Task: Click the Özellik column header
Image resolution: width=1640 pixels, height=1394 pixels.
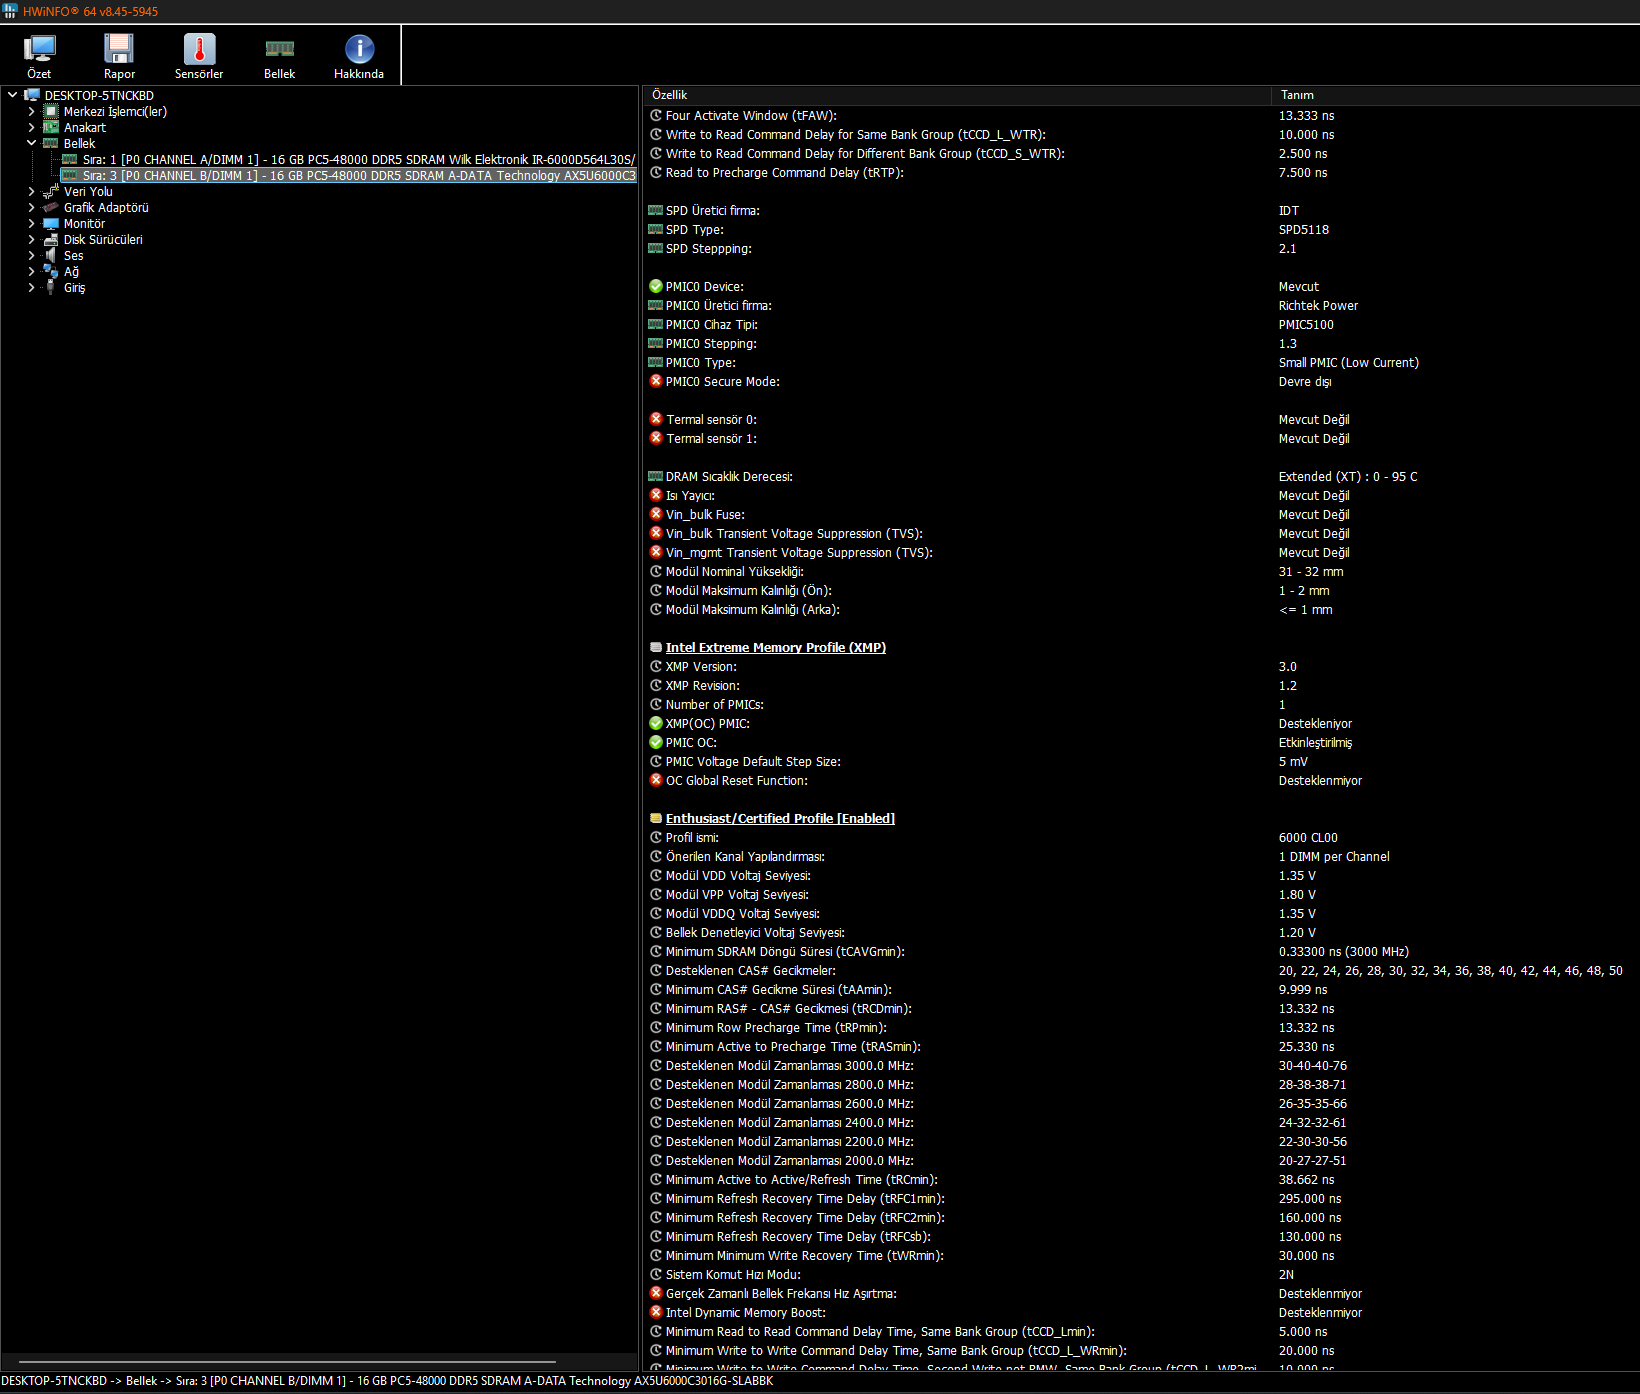Action: (x=957, y=95)
